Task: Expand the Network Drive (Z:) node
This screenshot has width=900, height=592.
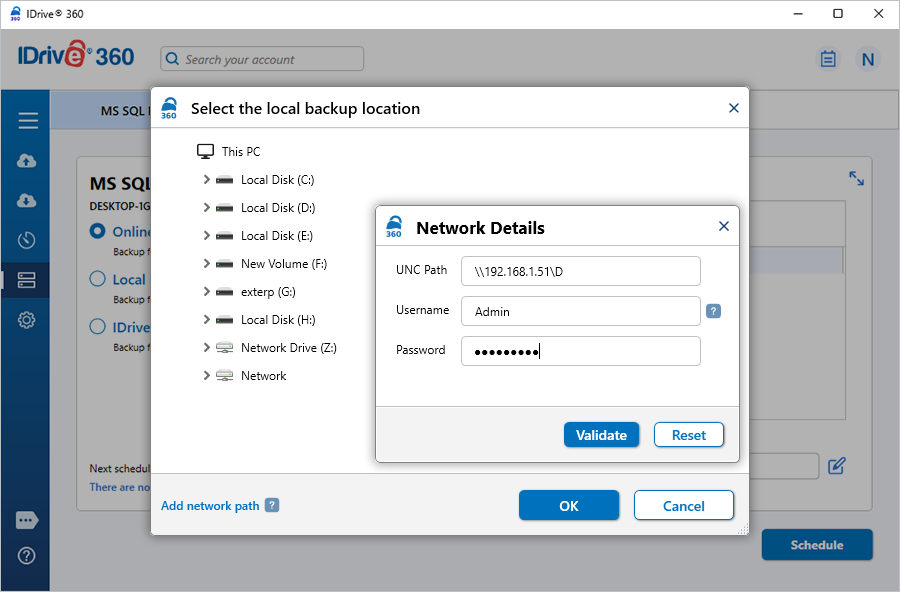Action: pyautogui.click(x=206, y=348)
